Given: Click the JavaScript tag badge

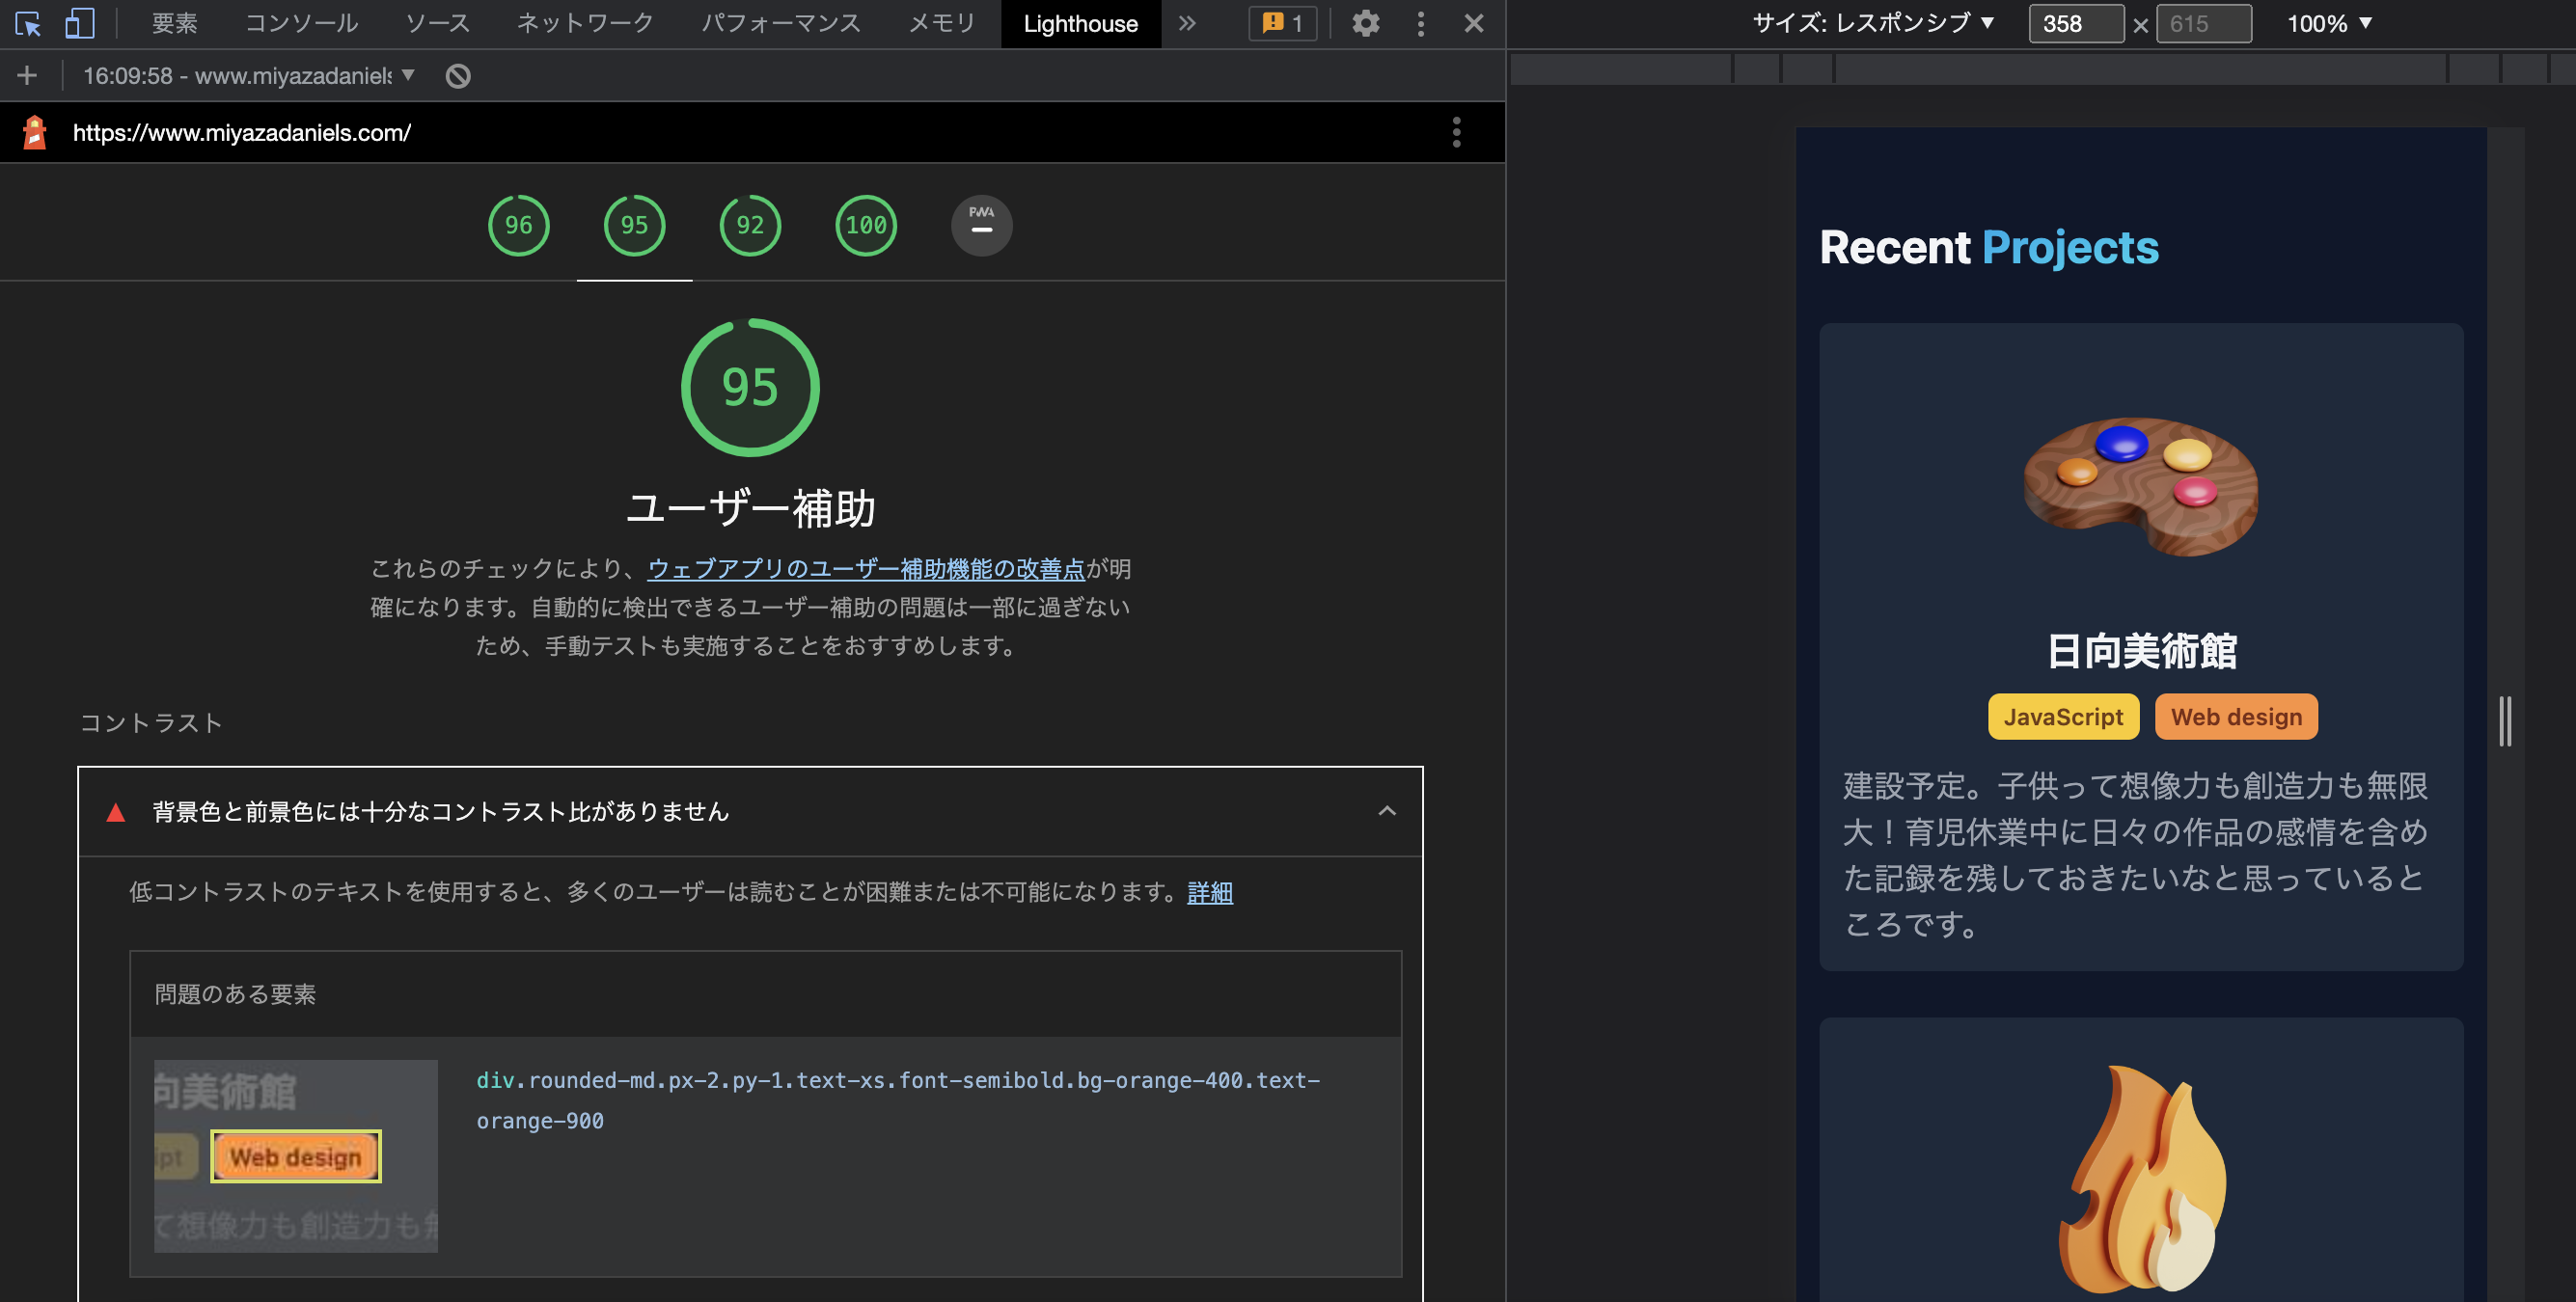Looking at the screenshot, I should (x=2063, y=717).
